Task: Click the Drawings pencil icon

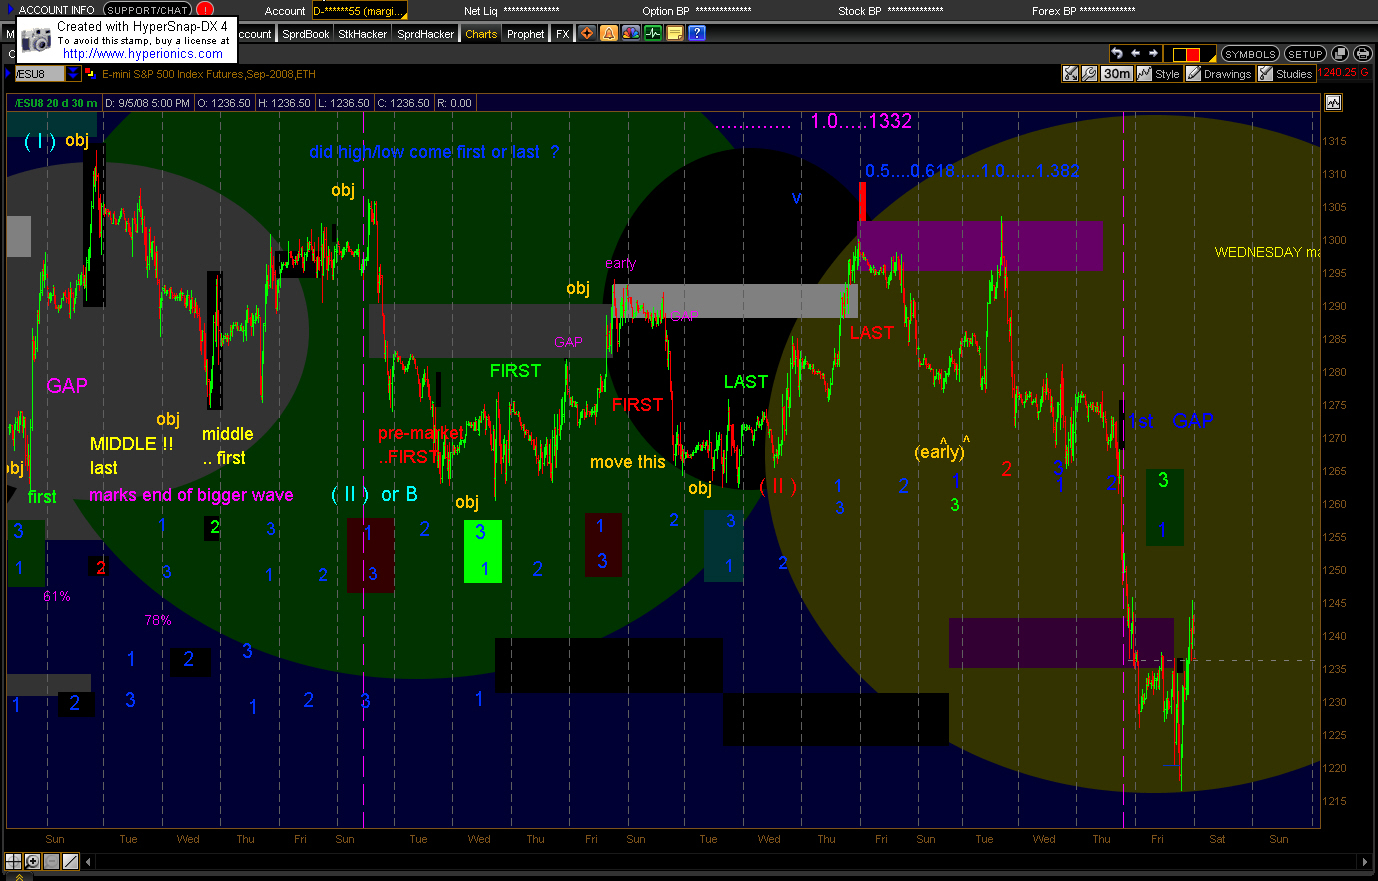Action: click(x=1194, y=73)
